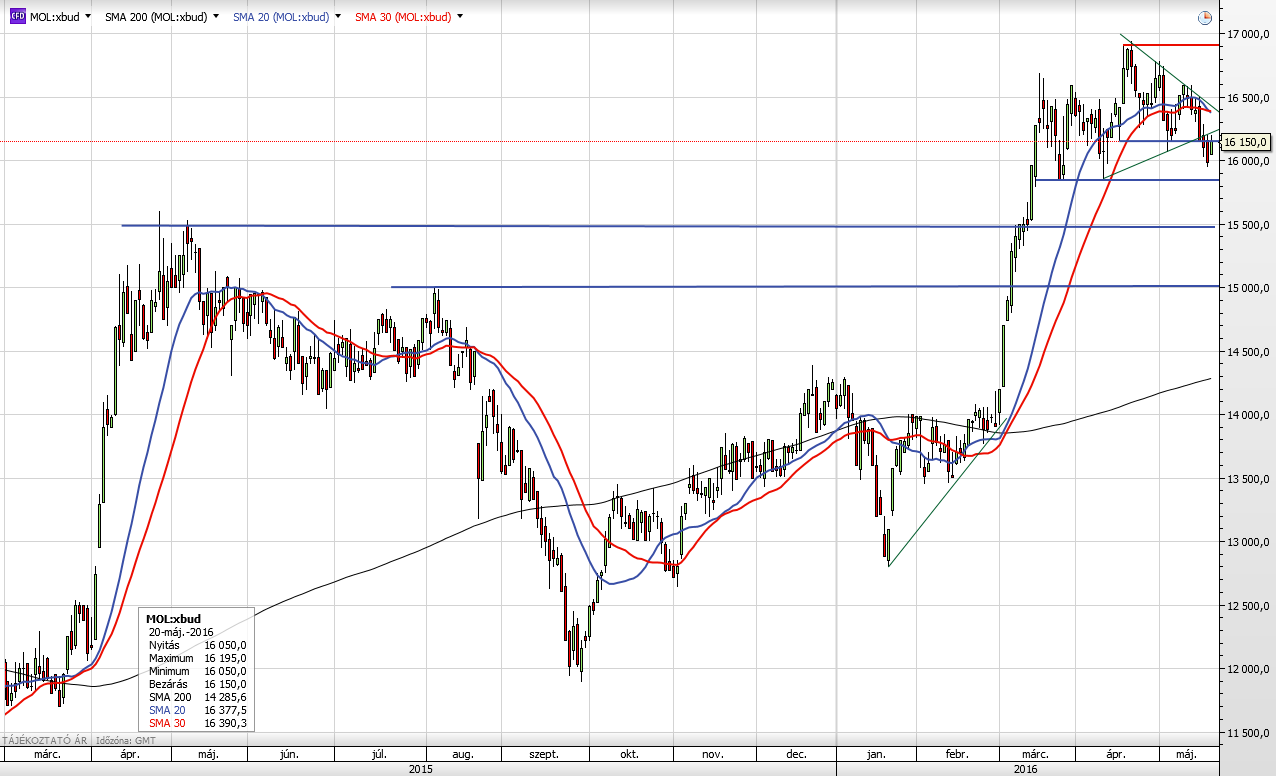Screen dimensions: 1276x776
Task: Click the 14 000,0 price axis label
Action: (1249, 415)
